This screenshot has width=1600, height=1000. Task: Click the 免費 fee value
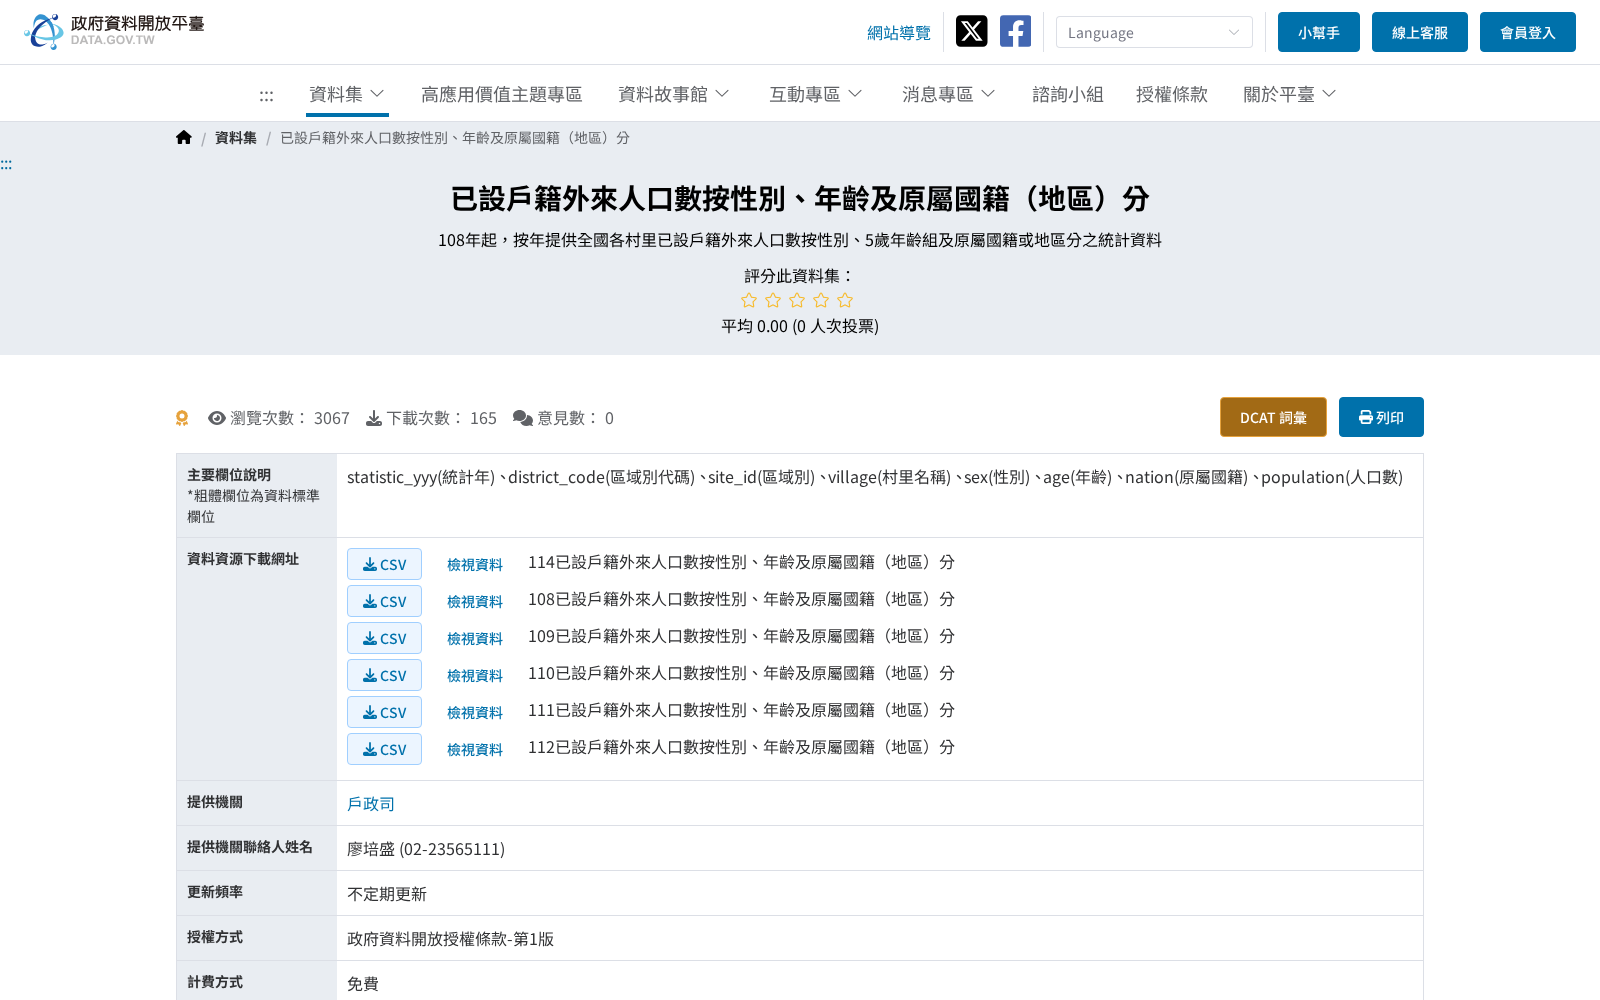pyautogui.click(x=363, y=984)
